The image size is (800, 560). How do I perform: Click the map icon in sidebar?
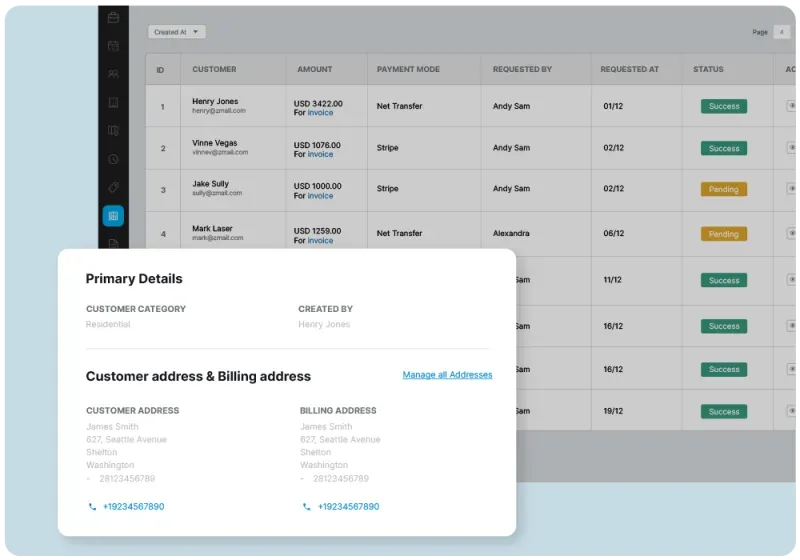[x=113, y=131]
